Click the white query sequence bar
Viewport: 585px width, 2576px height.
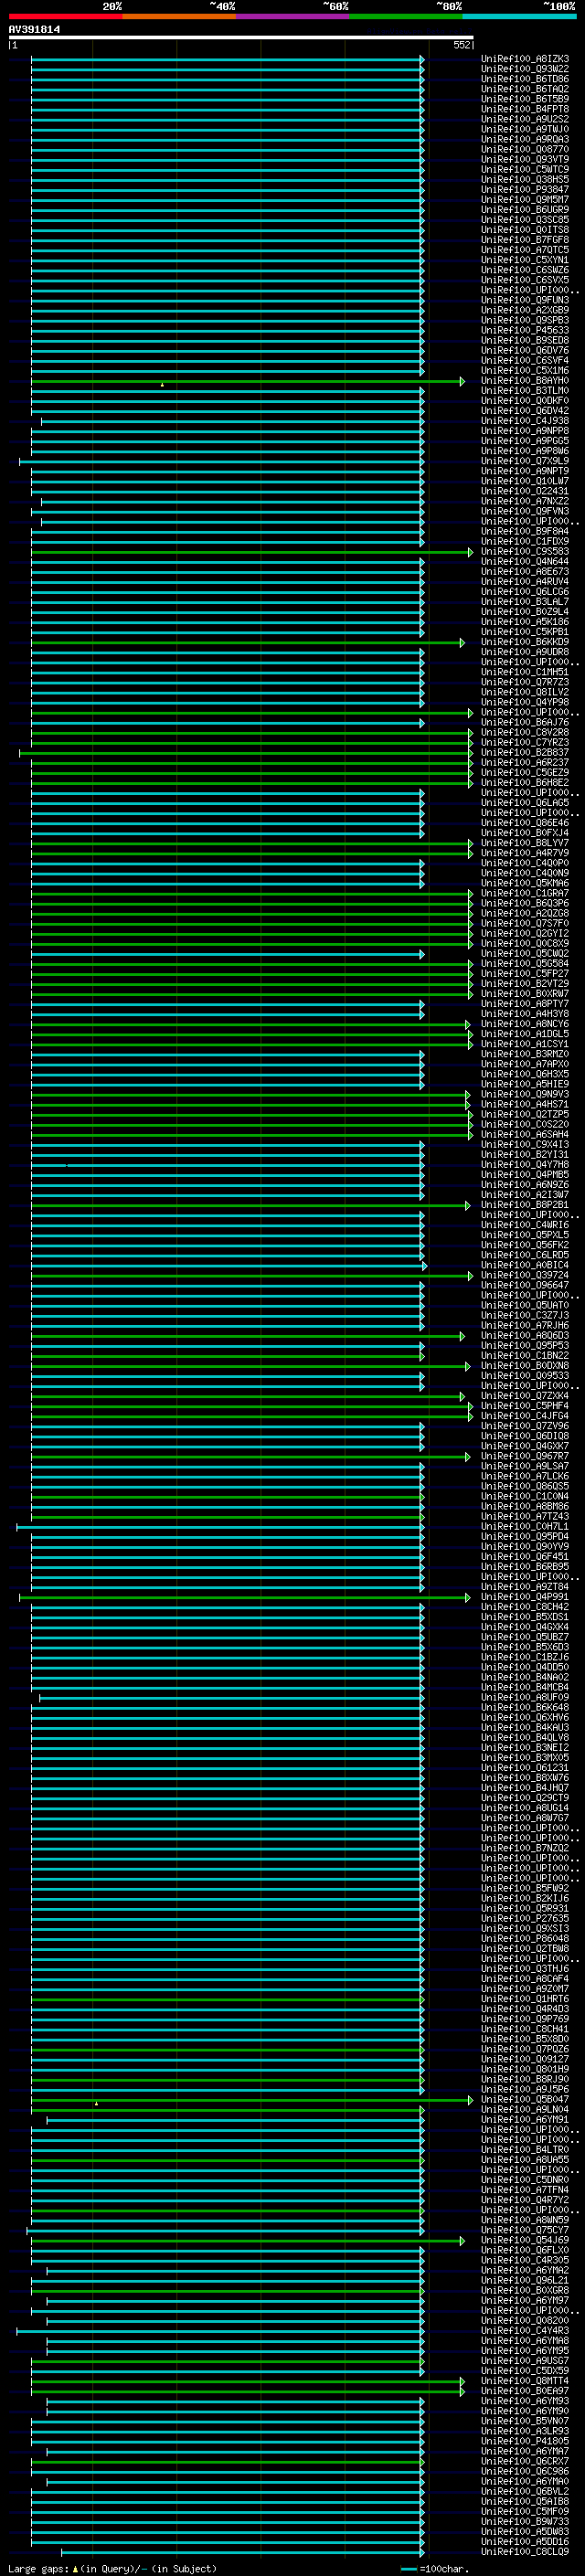pos(241,38)
